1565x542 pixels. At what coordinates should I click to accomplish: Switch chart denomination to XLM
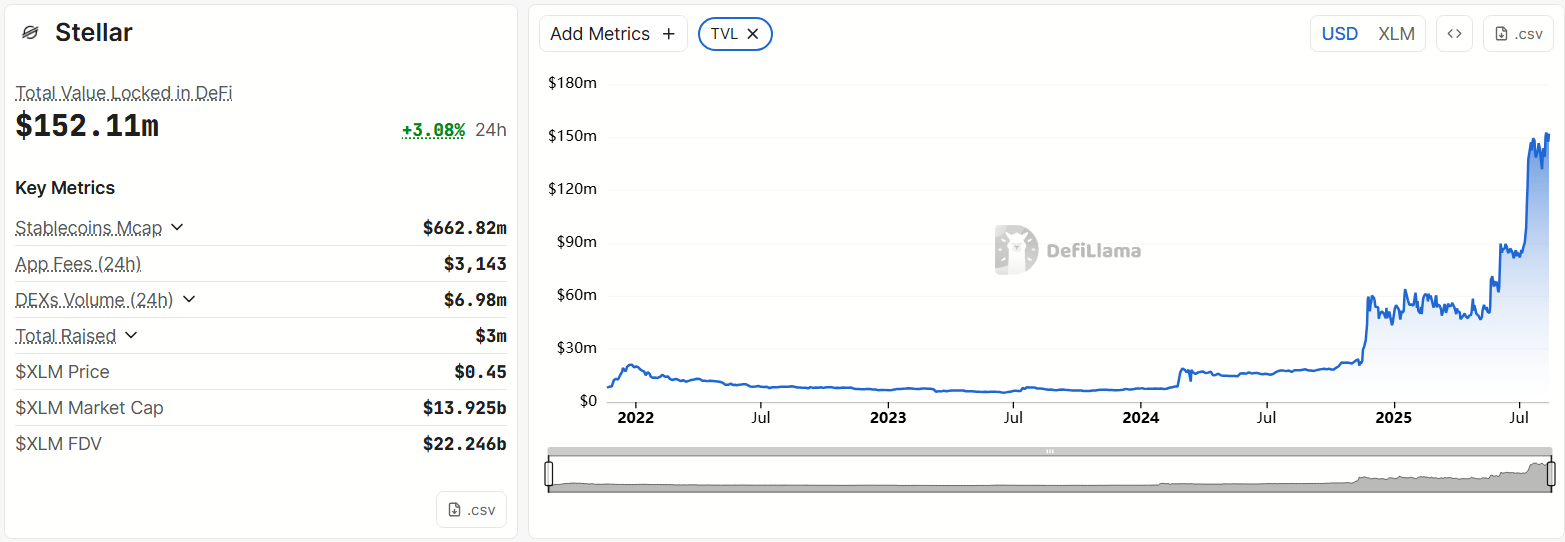point(1396,34)
